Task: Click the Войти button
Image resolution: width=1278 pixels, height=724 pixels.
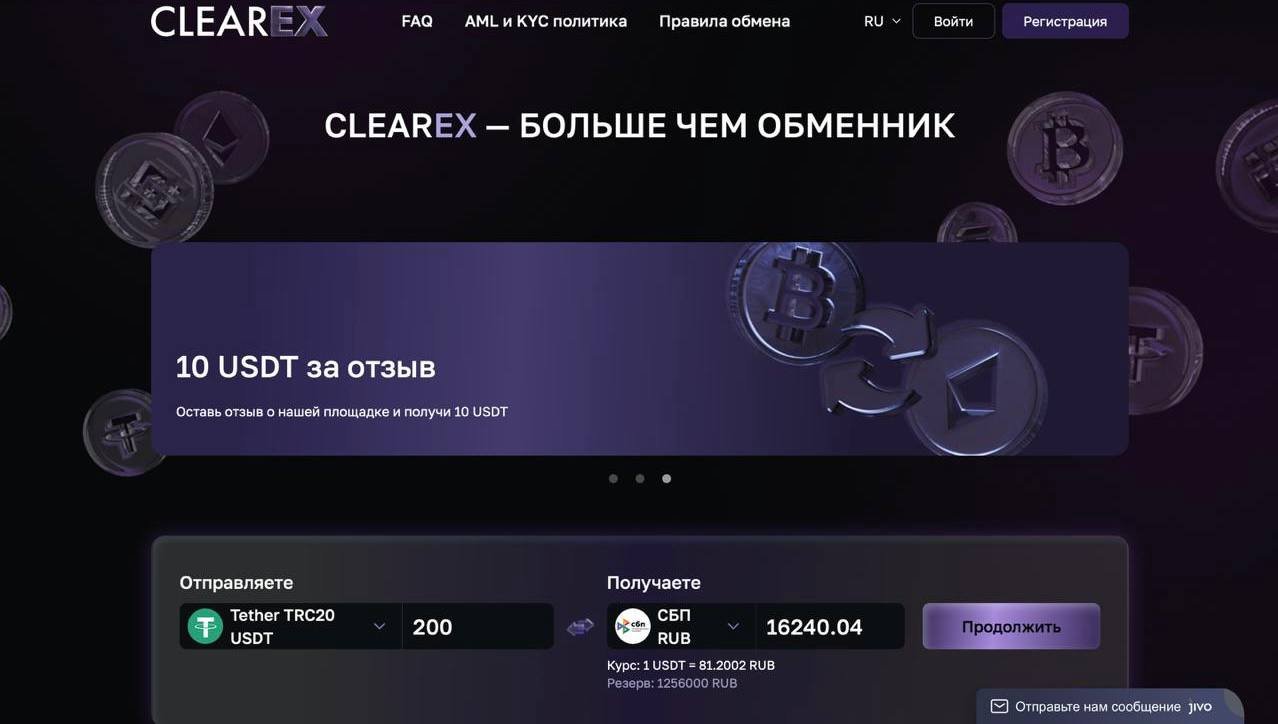Action: [x=953, y=21]
